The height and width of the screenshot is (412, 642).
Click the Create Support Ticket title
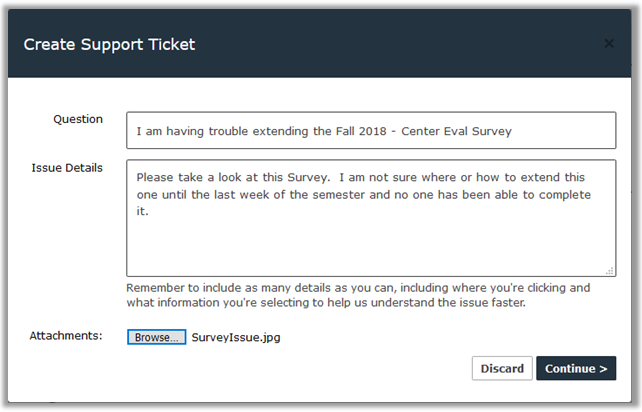109,44
